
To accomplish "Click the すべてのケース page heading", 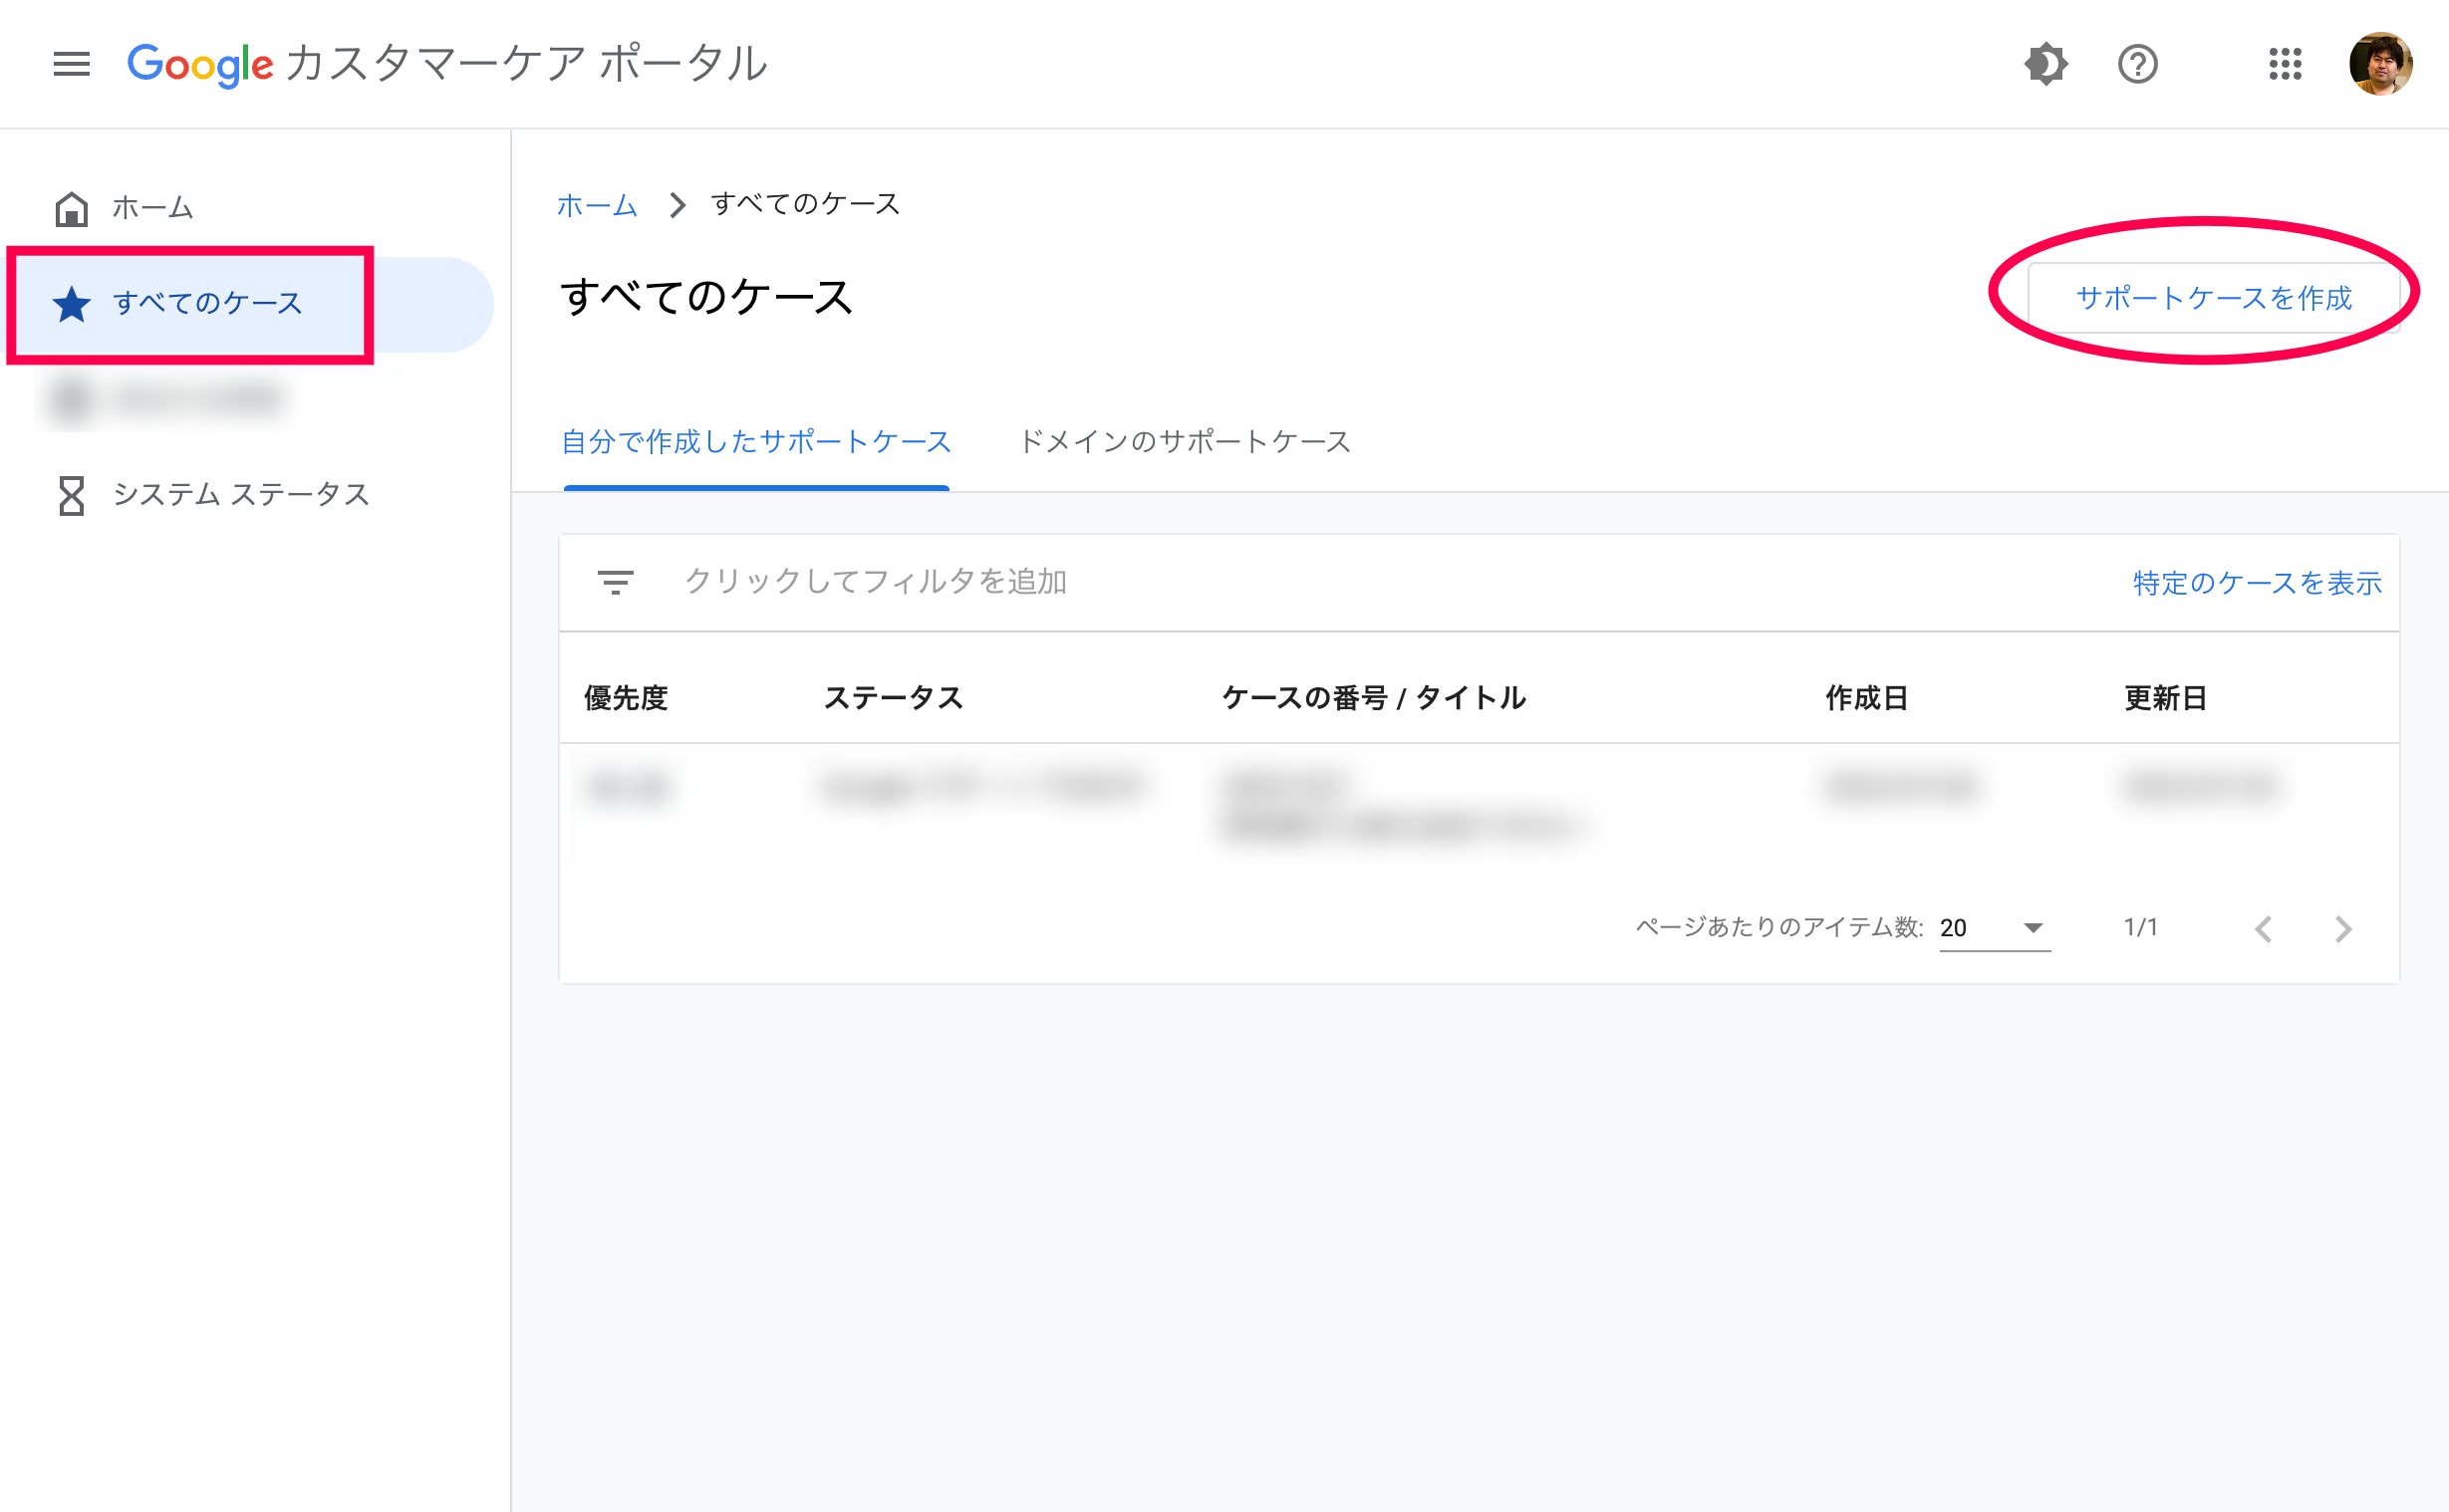I will point(706,298).
